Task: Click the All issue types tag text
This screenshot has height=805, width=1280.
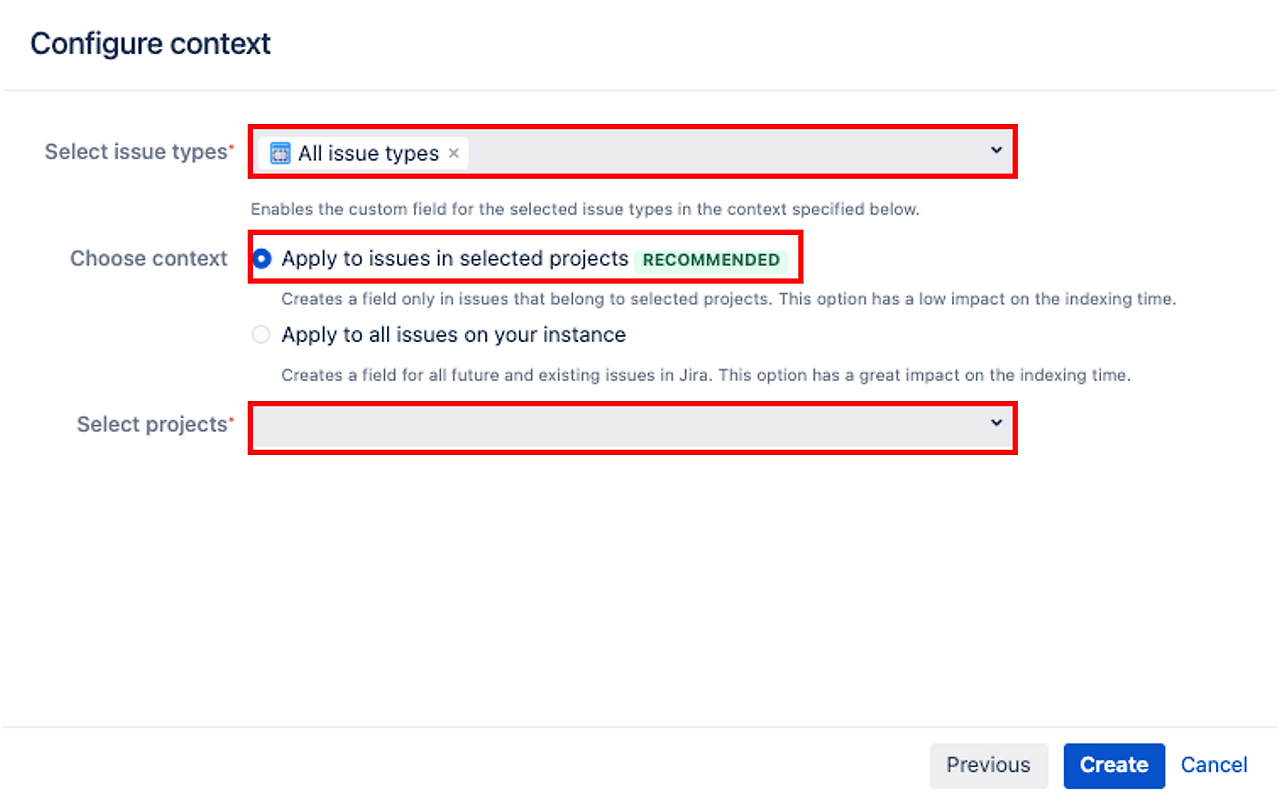Action: point(368,153)
